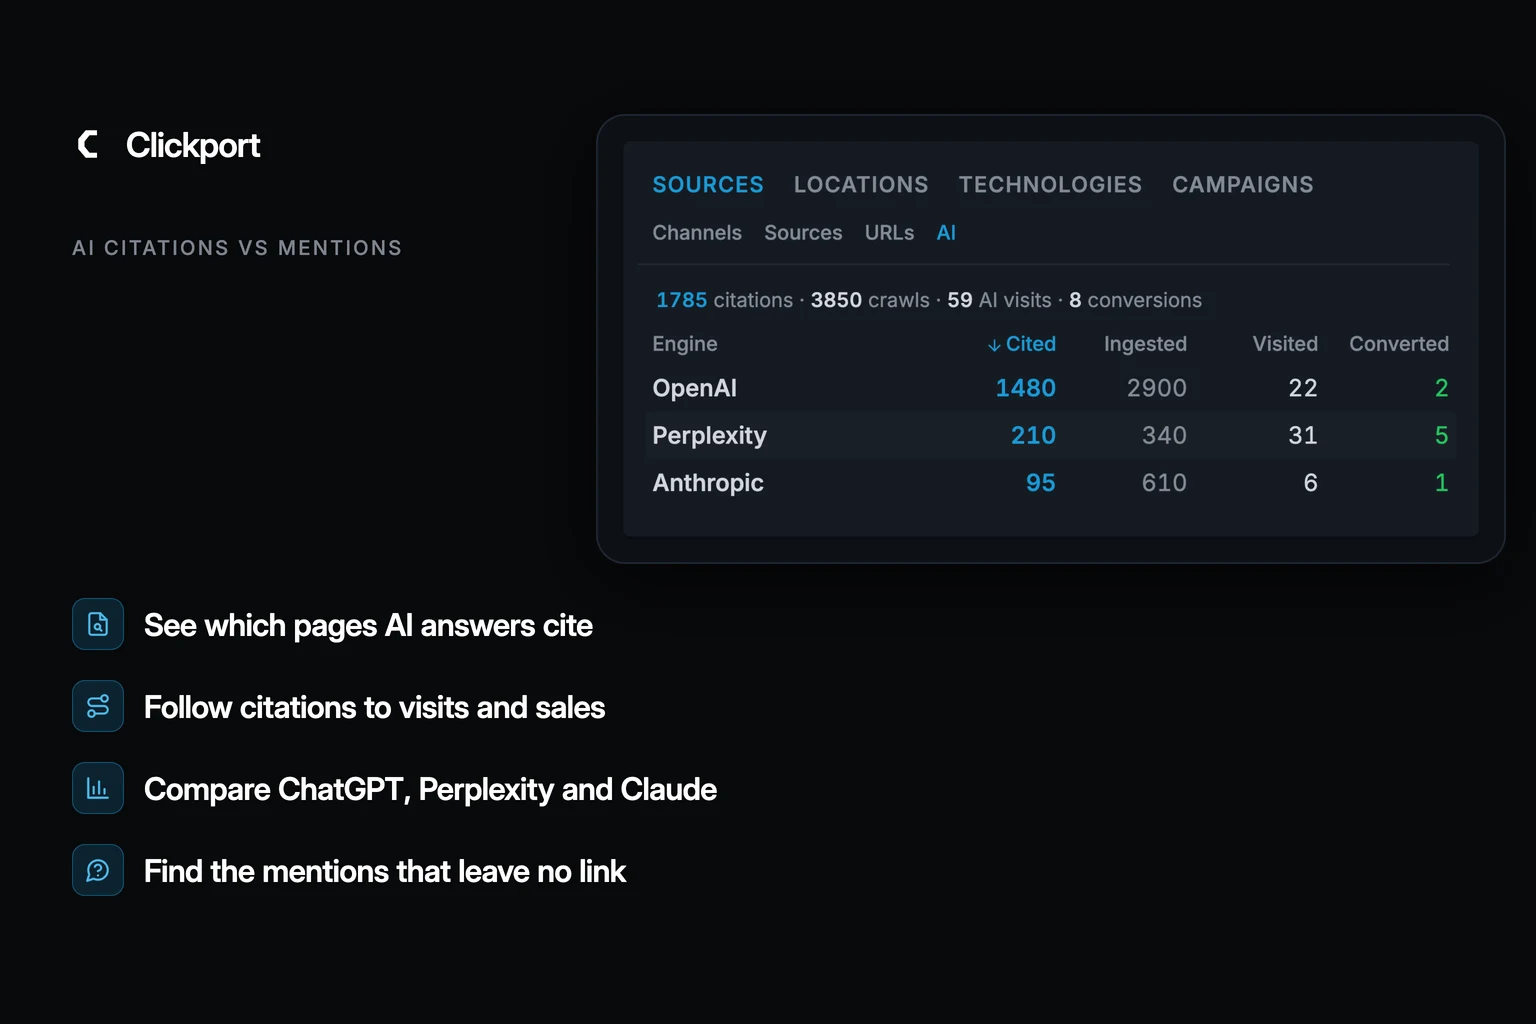Select the AI sub-tab
This screenshot has width=1536, height=1024.
[946, 233]
